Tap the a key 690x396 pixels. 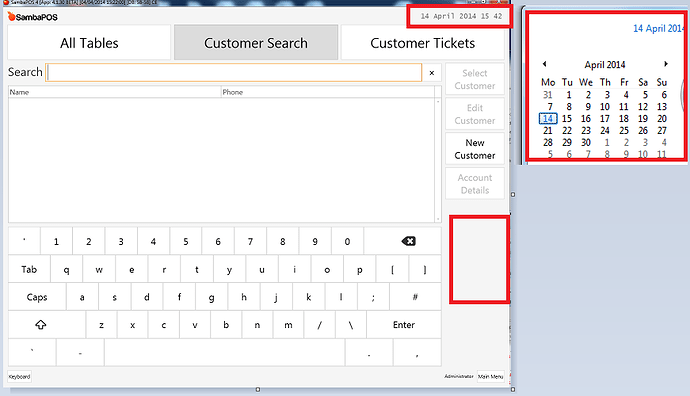pyautogui.click(x=82, y=297)
